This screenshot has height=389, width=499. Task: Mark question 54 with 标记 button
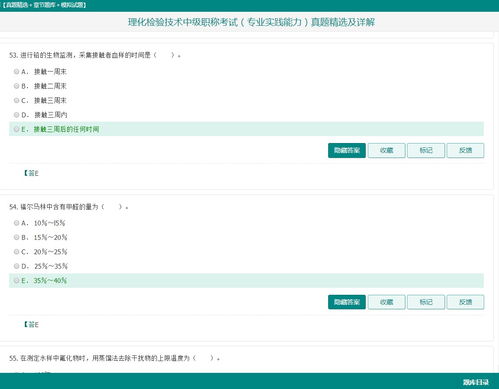(426, 302)
